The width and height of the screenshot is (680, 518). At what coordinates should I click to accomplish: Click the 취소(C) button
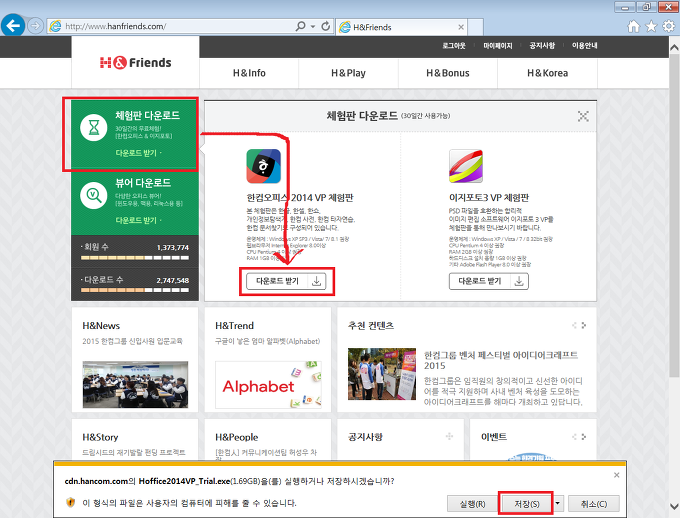click(x=594, y=504)
